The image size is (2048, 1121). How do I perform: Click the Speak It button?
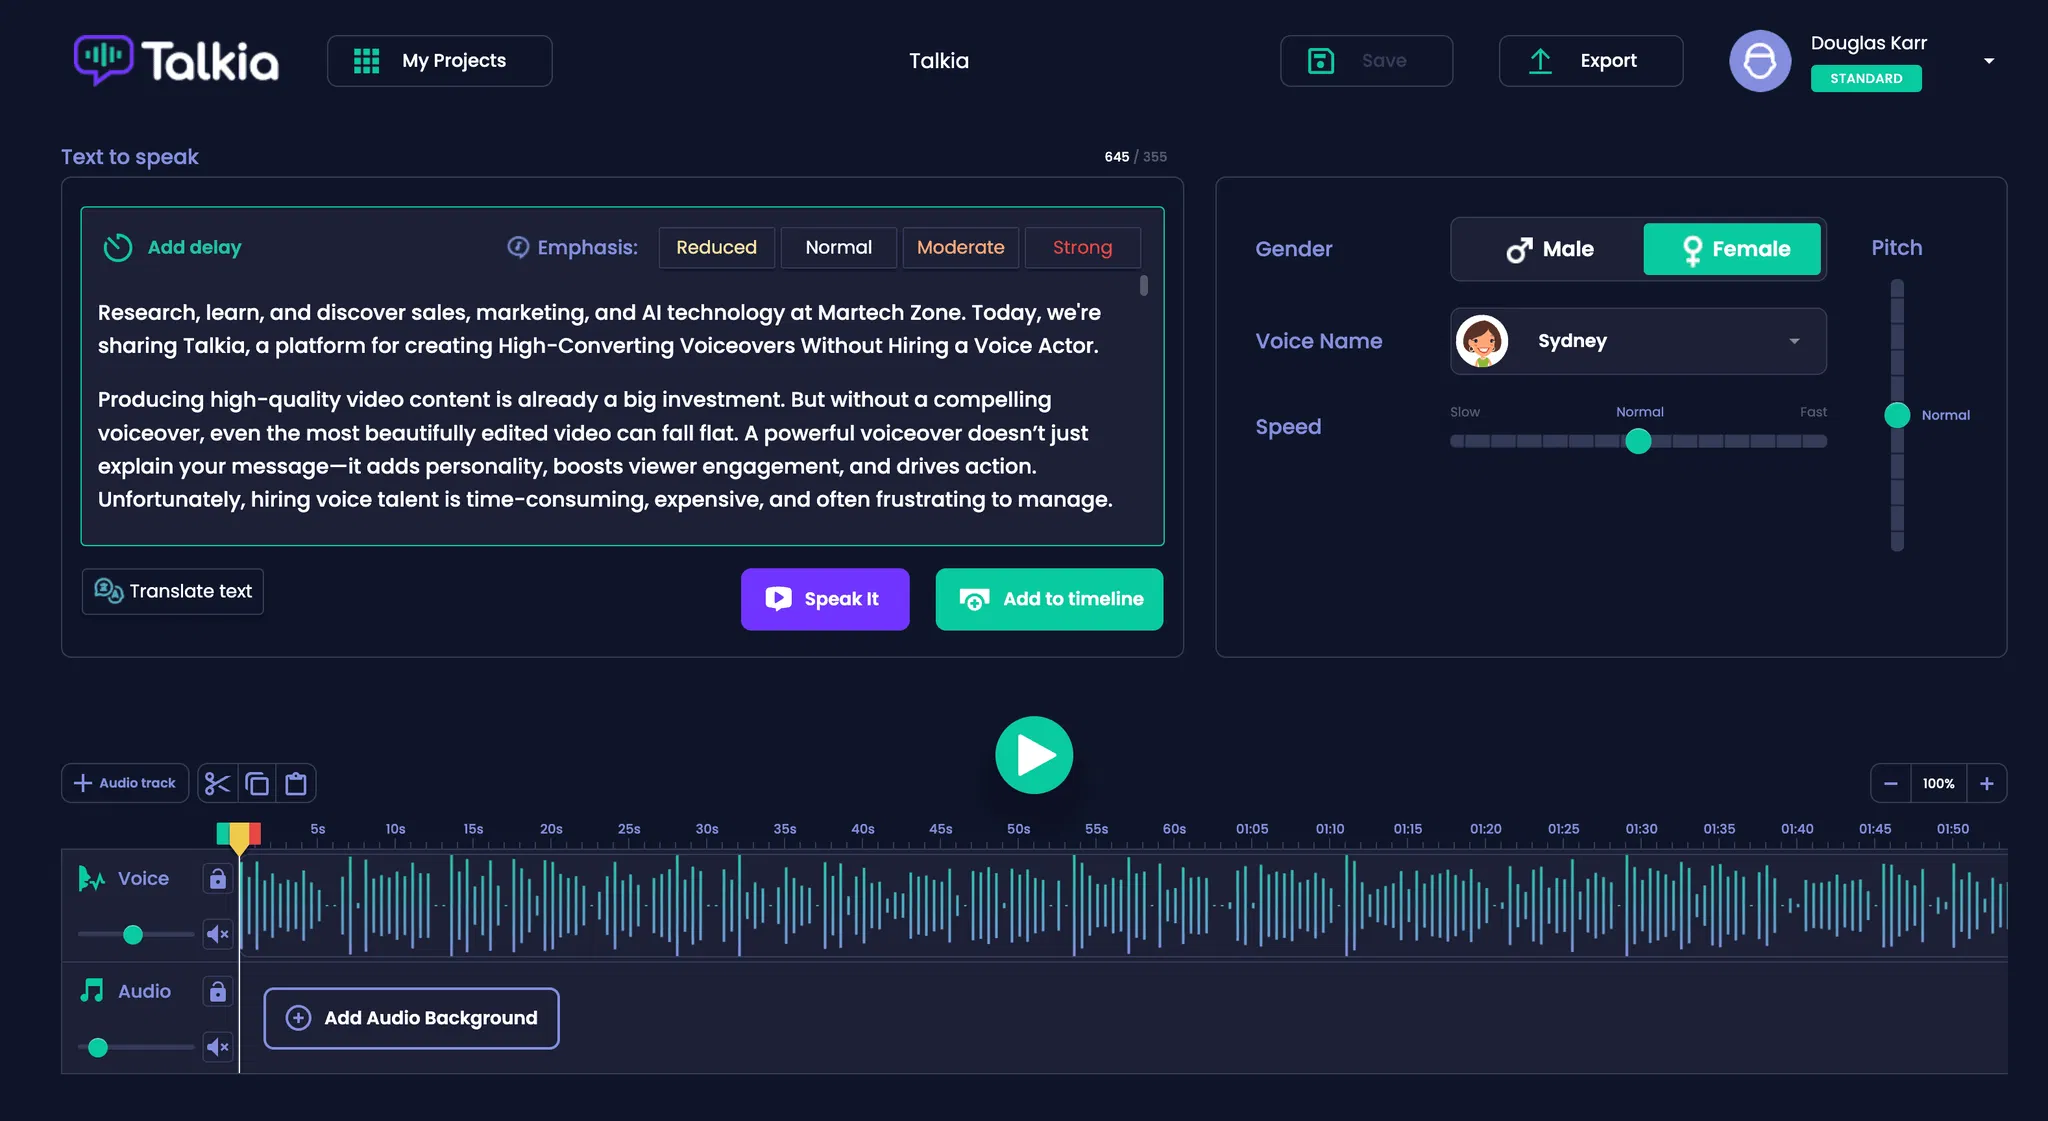[x=824, y=599]
